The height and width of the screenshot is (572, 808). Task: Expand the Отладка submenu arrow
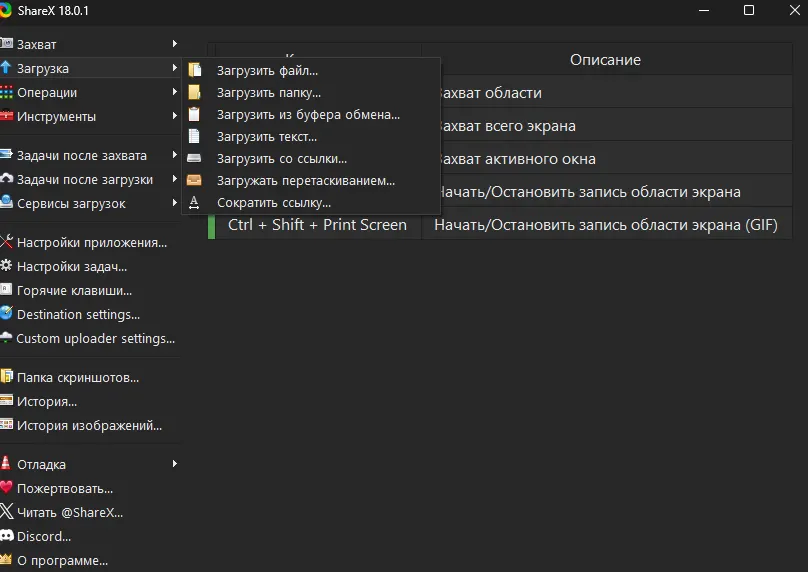click(174, 464)
